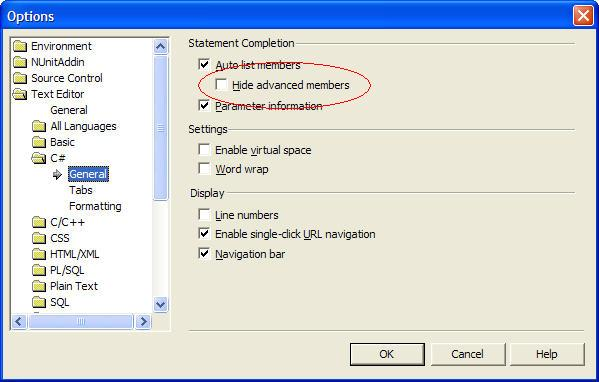This screenshot has height=382, width=599.
Task: Click the Cancel button
Action: (468, 354)
